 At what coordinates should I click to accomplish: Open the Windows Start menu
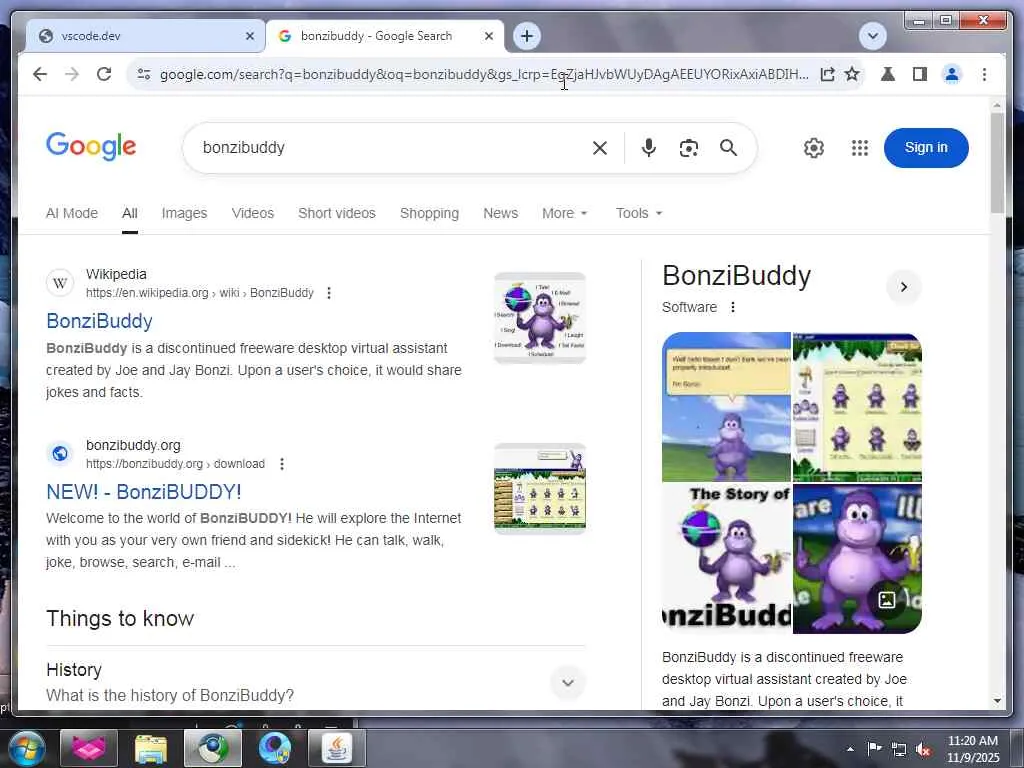point(26,748)
